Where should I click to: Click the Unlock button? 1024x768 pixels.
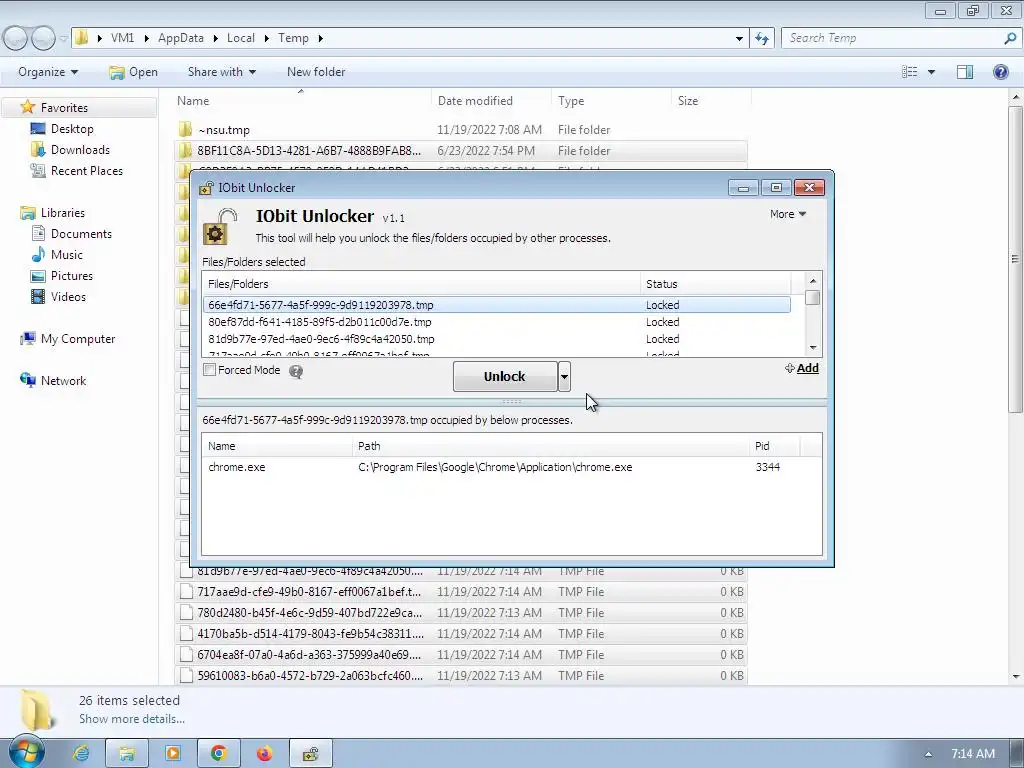click(x=505, y=377)
